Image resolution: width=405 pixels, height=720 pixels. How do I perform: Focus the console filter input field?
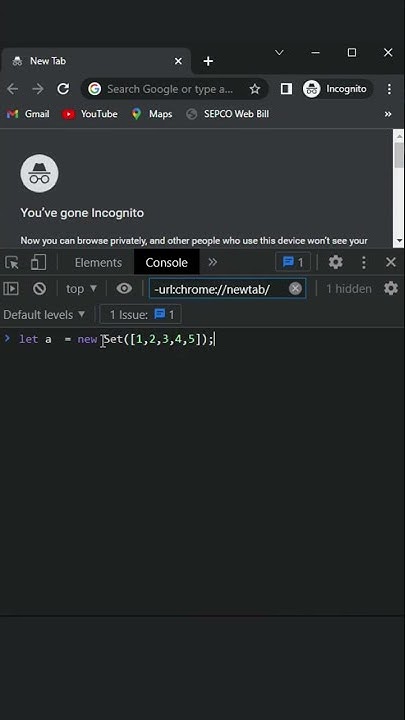click(219, 289)
